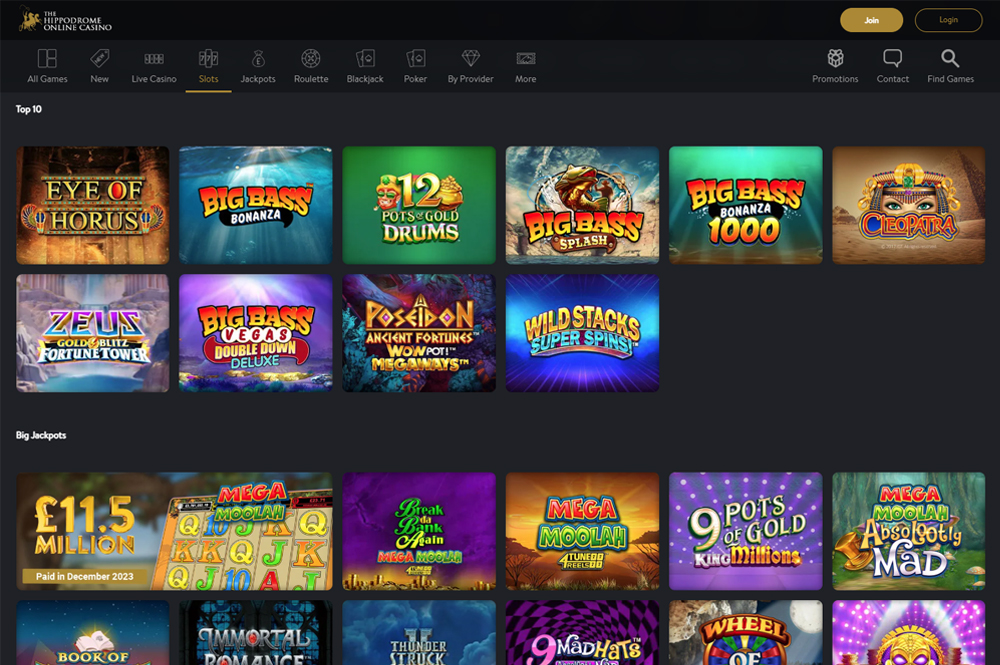Launch the Eye of Horus slot

(92, 205)
